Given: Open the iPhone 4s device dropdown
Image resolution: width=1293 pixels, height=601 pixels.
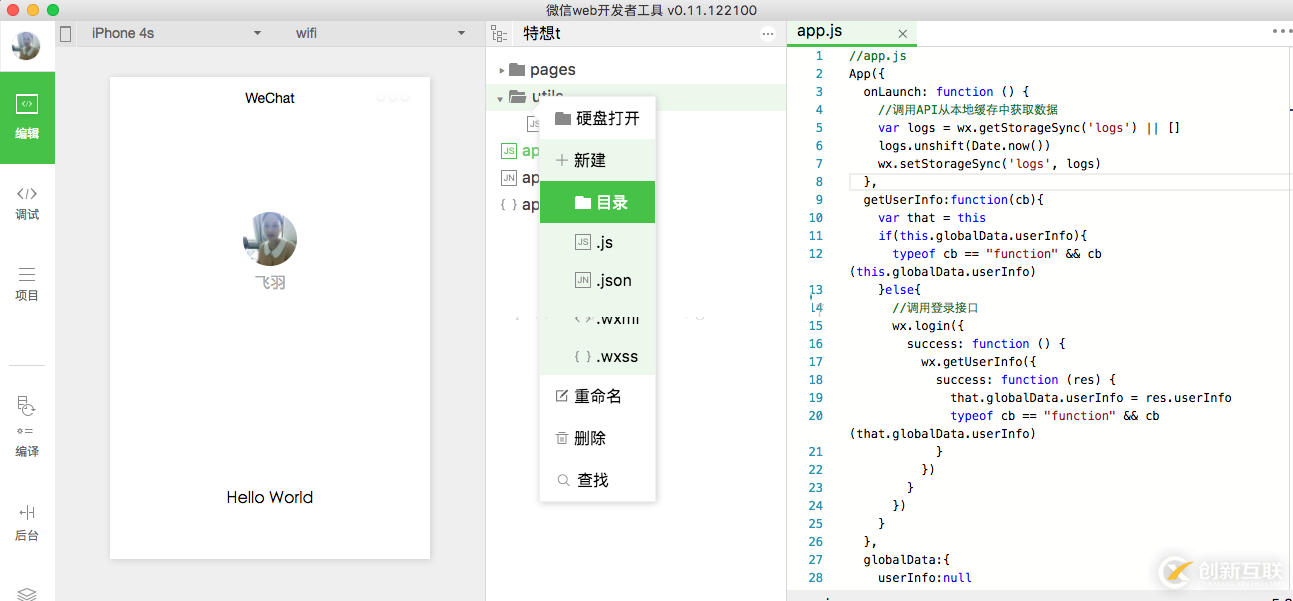Looking at the screenshot, I should (x=175, y=33).
